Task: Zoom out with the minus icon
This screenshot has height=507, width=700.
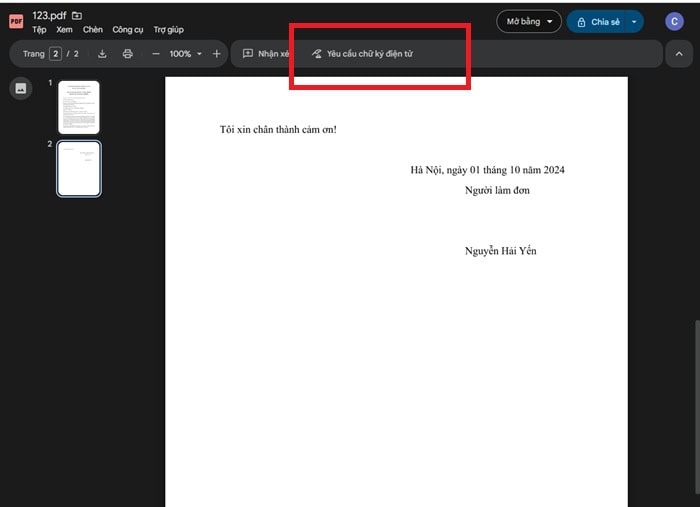Action: [x=156, y=54]
